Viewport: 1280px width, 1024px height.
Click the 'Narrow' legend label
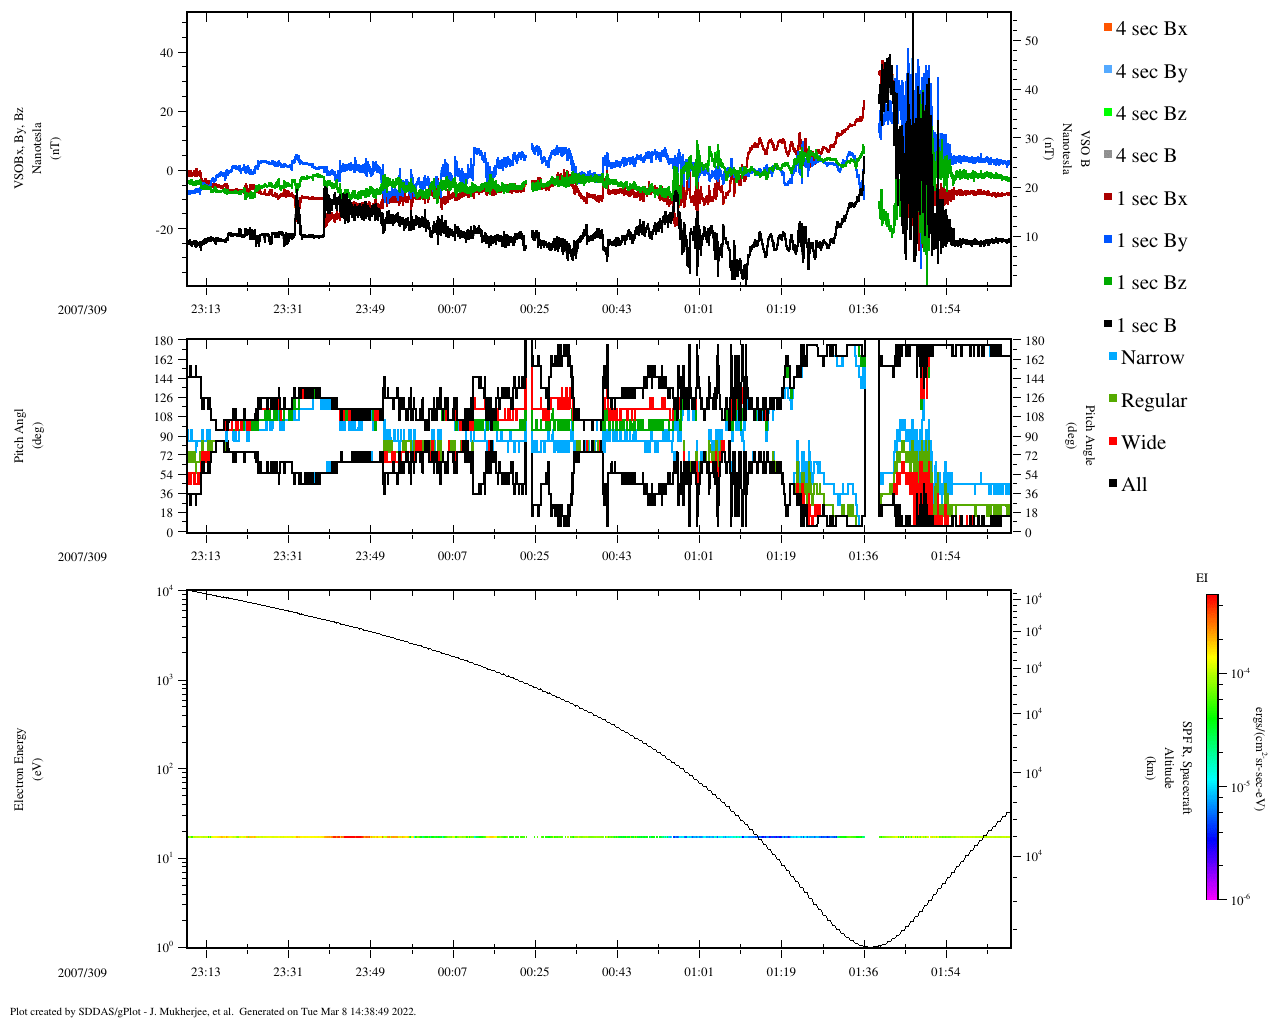pos(1152,357)
